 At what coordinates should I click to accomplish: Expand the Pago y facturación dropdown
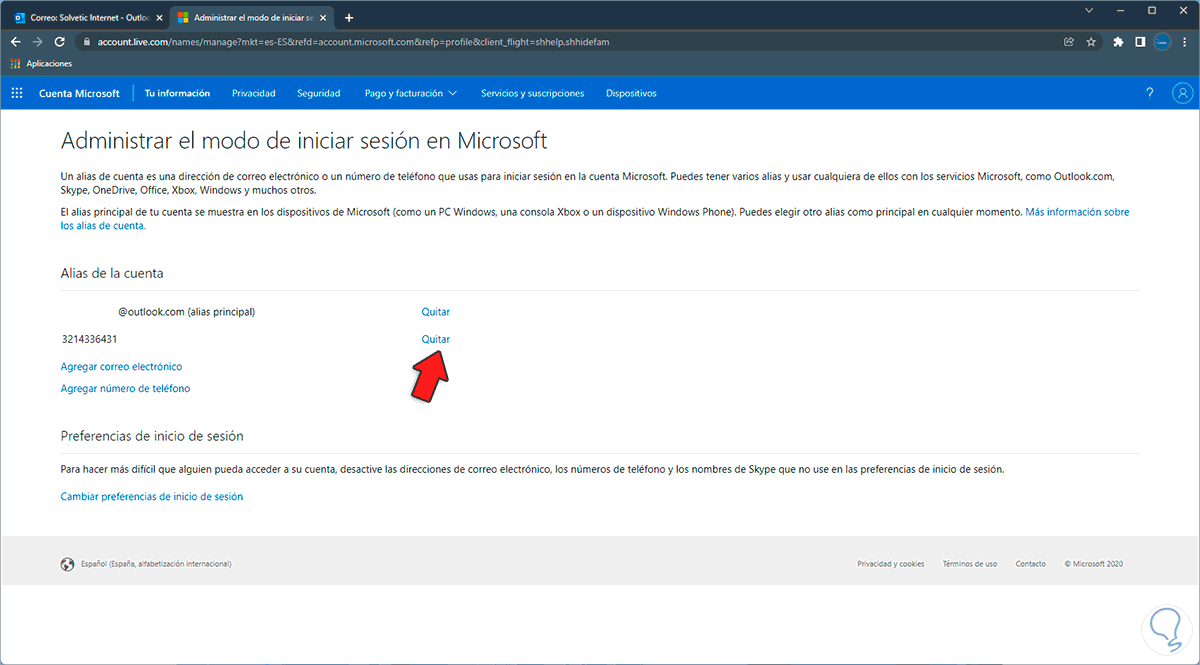[x=411, y=93]
